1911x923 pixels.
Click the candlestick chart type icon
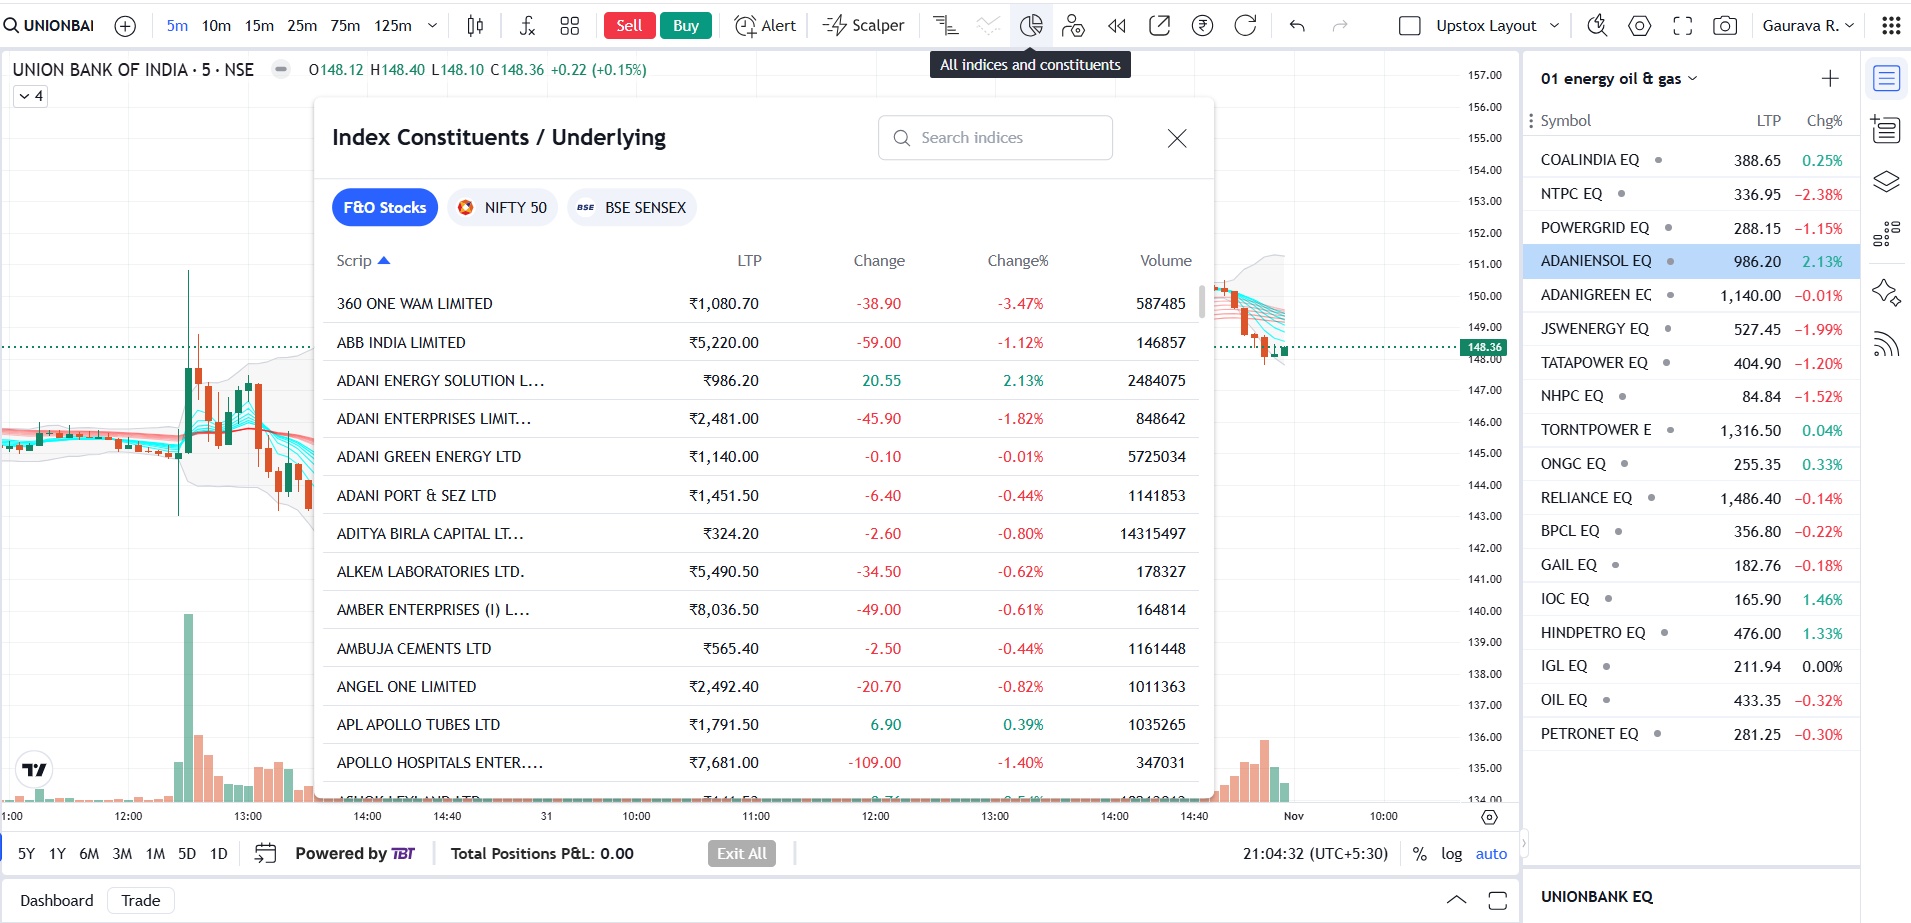coord(475,26)
